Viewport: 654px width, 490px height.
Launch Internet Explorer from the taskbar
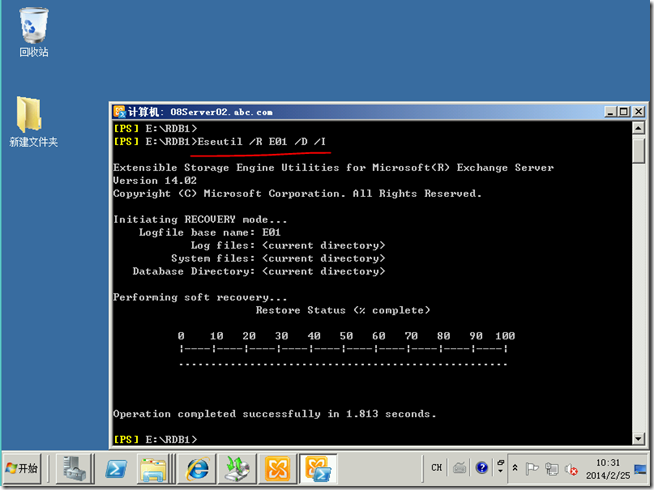pyautogui.click(x=197, y=468)
